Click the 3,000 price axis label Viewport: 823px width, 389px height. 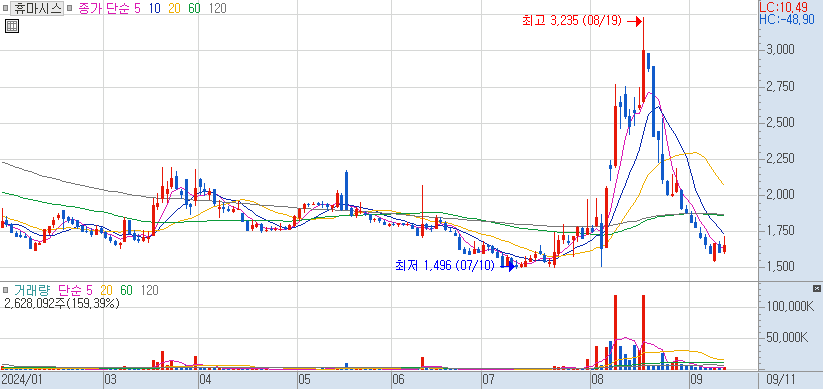[x=779, y=50]
